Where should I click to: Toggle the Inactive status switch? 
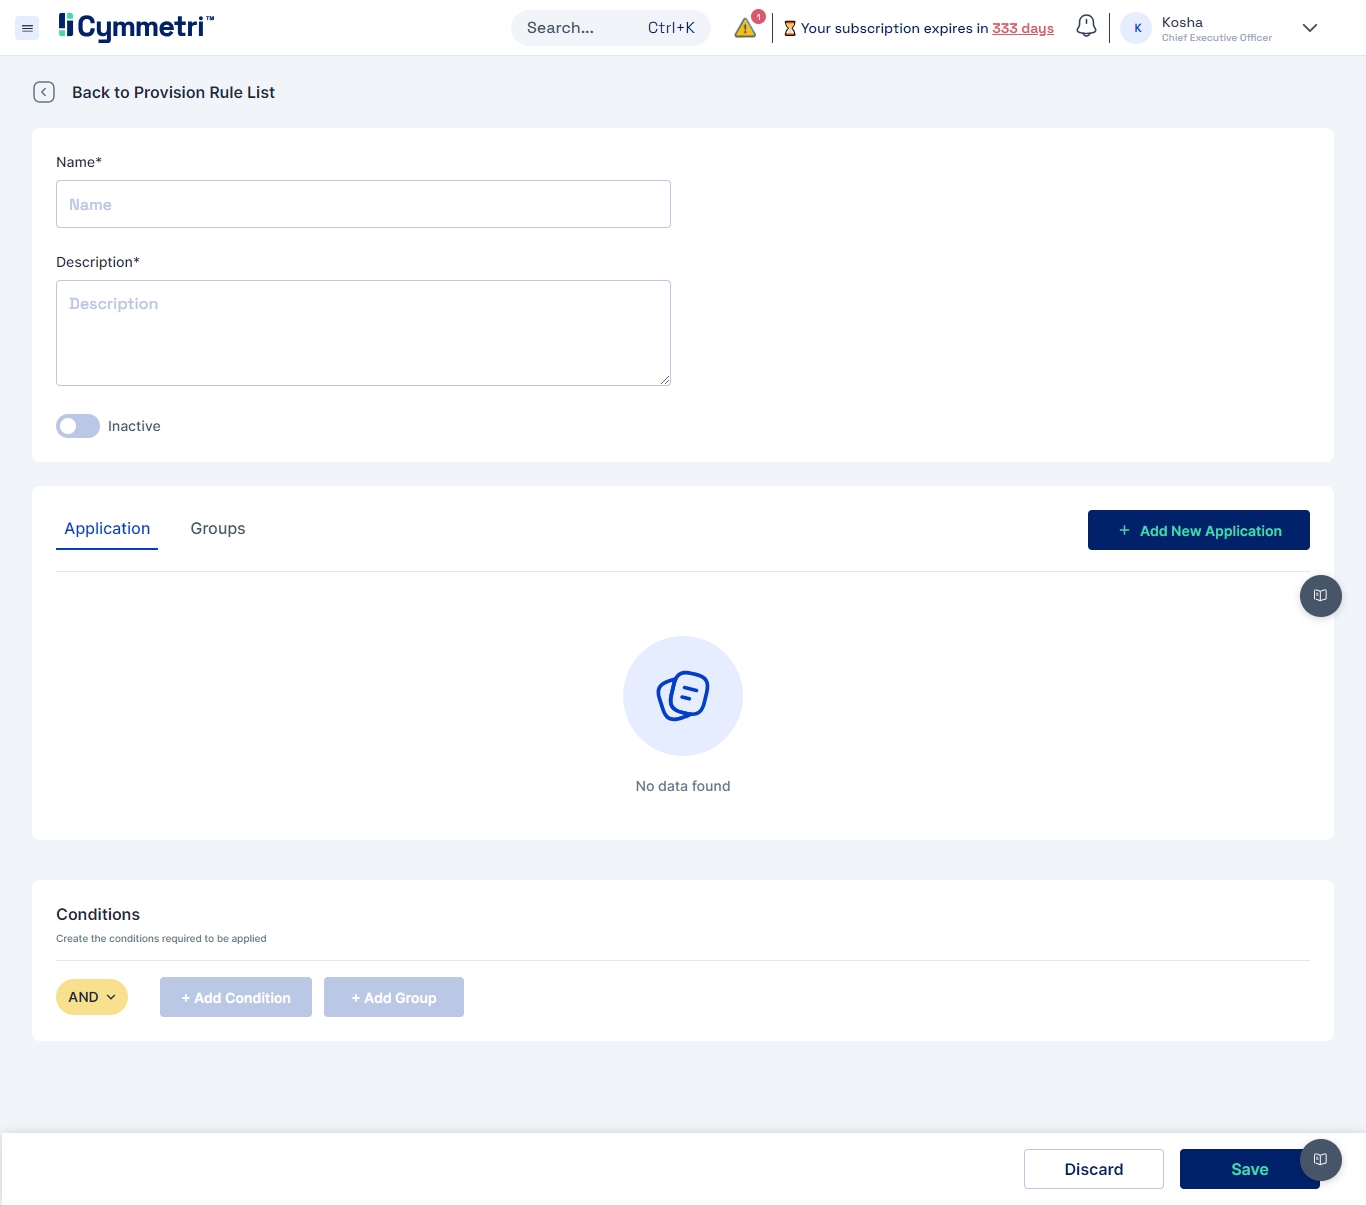click(x=78, y=426)
